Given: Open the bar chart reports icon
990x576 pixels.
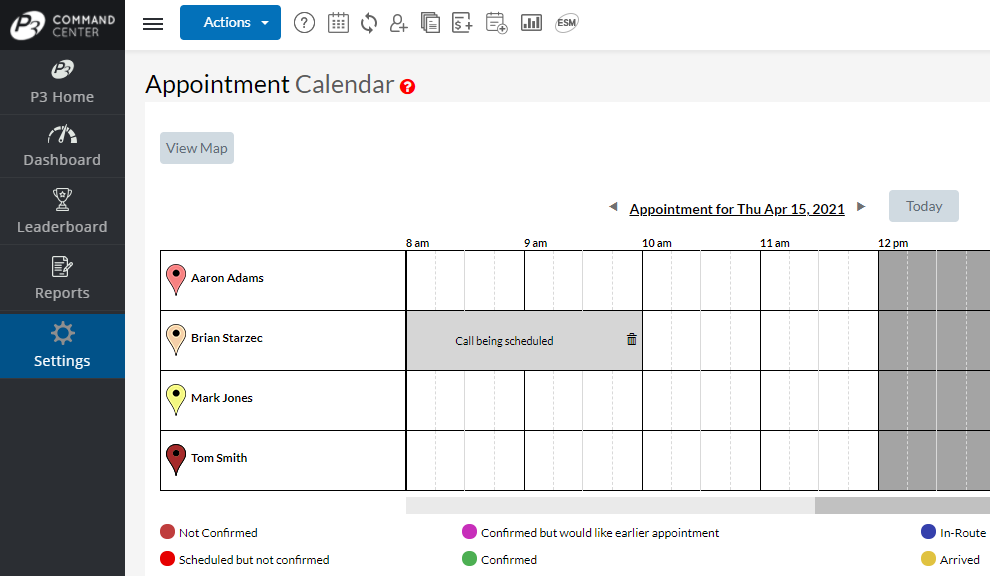Looking at the screenshot, I should 530,22.
